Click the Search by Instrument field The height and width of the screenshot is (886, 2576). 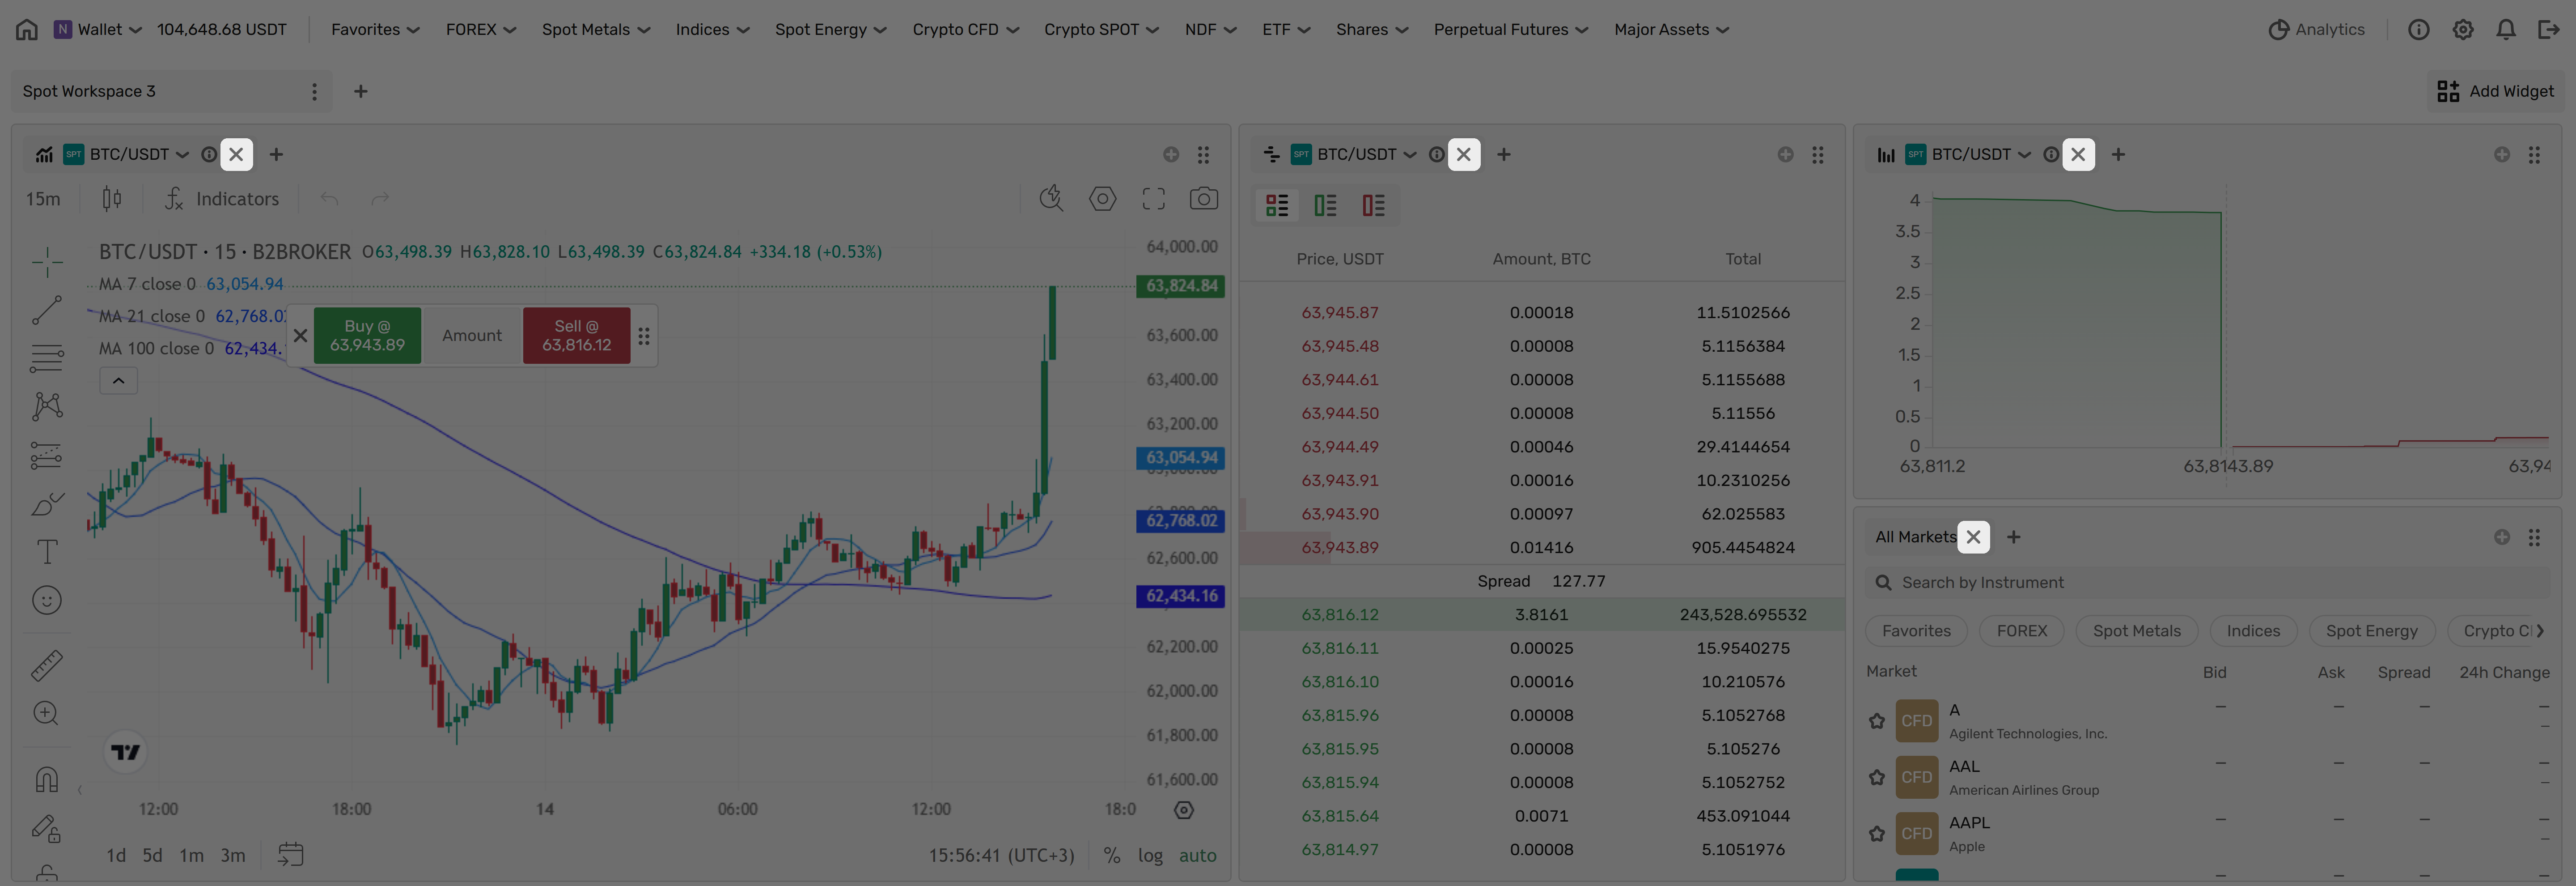coord(2206,583)
